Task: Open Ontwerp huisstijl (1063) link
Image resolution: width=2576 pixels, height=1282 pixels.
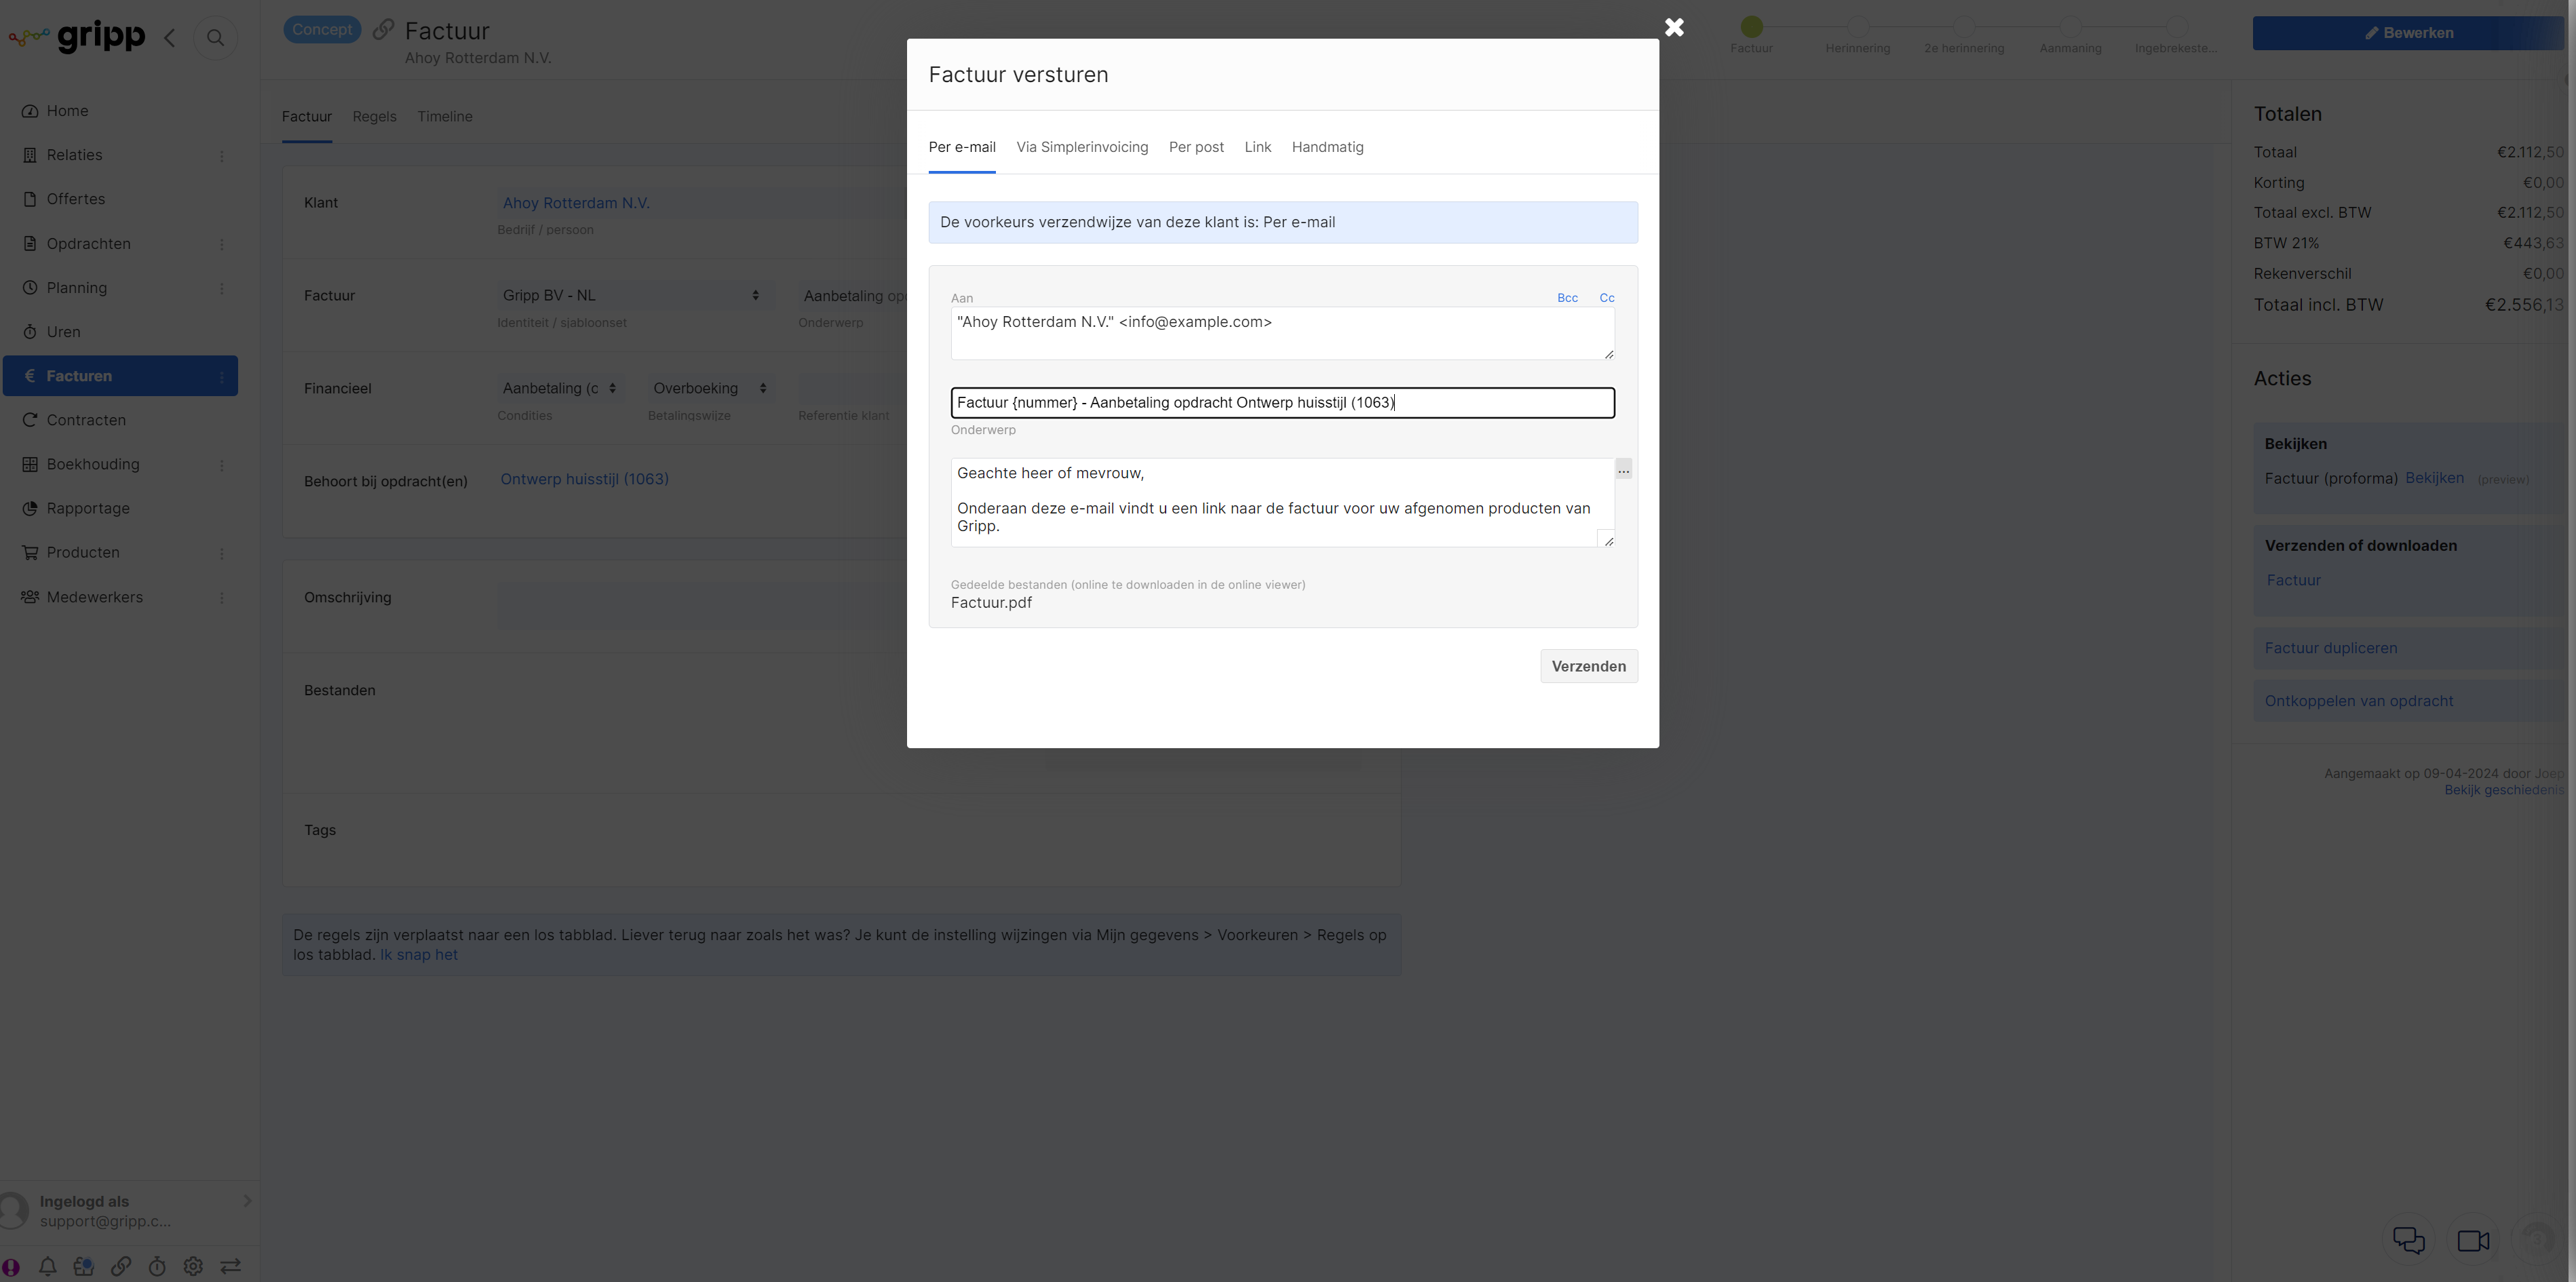Action: pos(584,479)
